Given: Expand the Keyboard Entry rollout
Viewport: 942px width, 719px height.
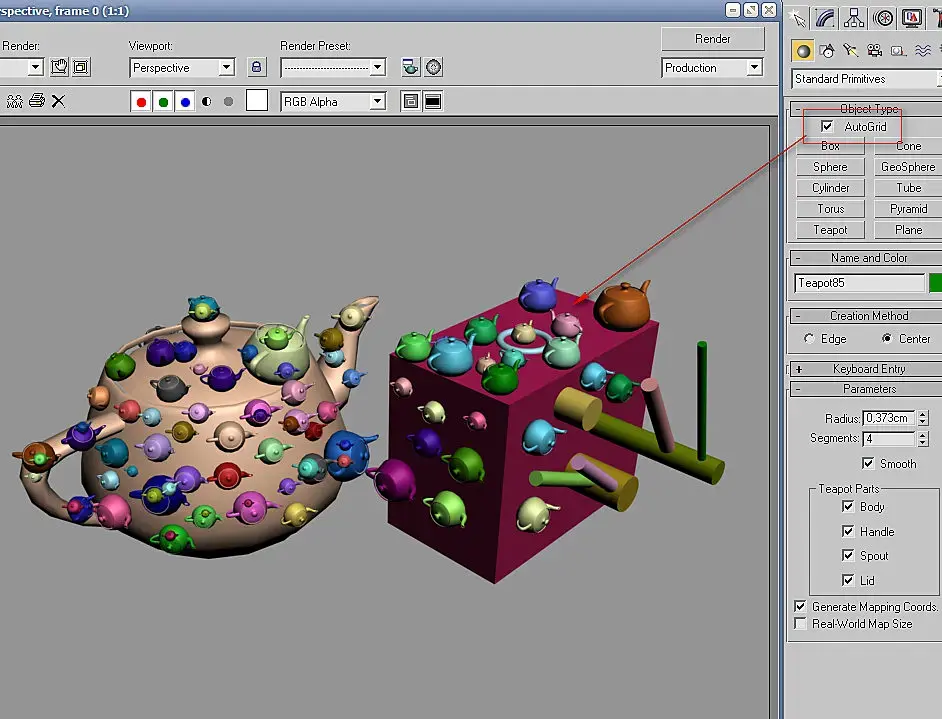Looking at the screenshot, I should [868, 369].
